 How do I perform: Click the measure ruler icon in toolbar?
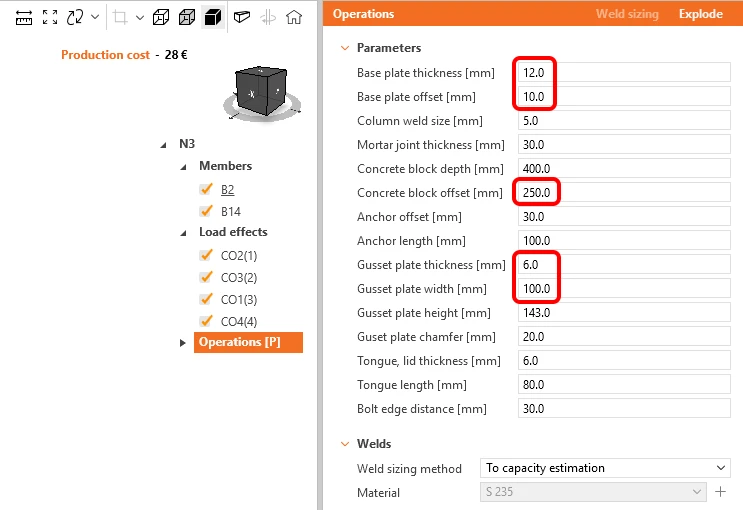[24, 18]
